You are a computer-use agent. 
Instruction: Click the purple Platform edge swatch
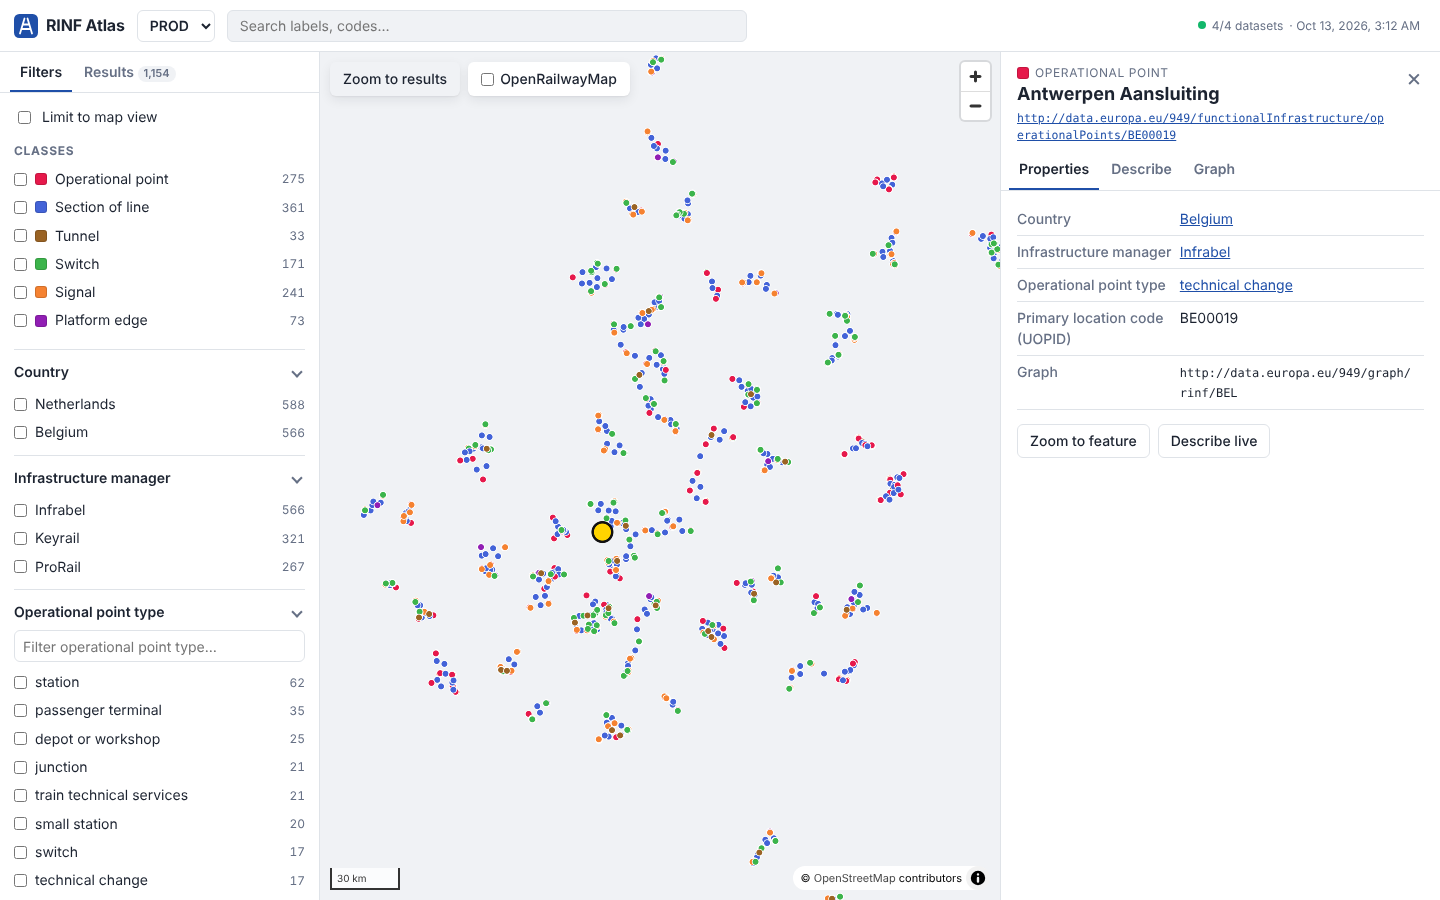(x=41, y=320)
